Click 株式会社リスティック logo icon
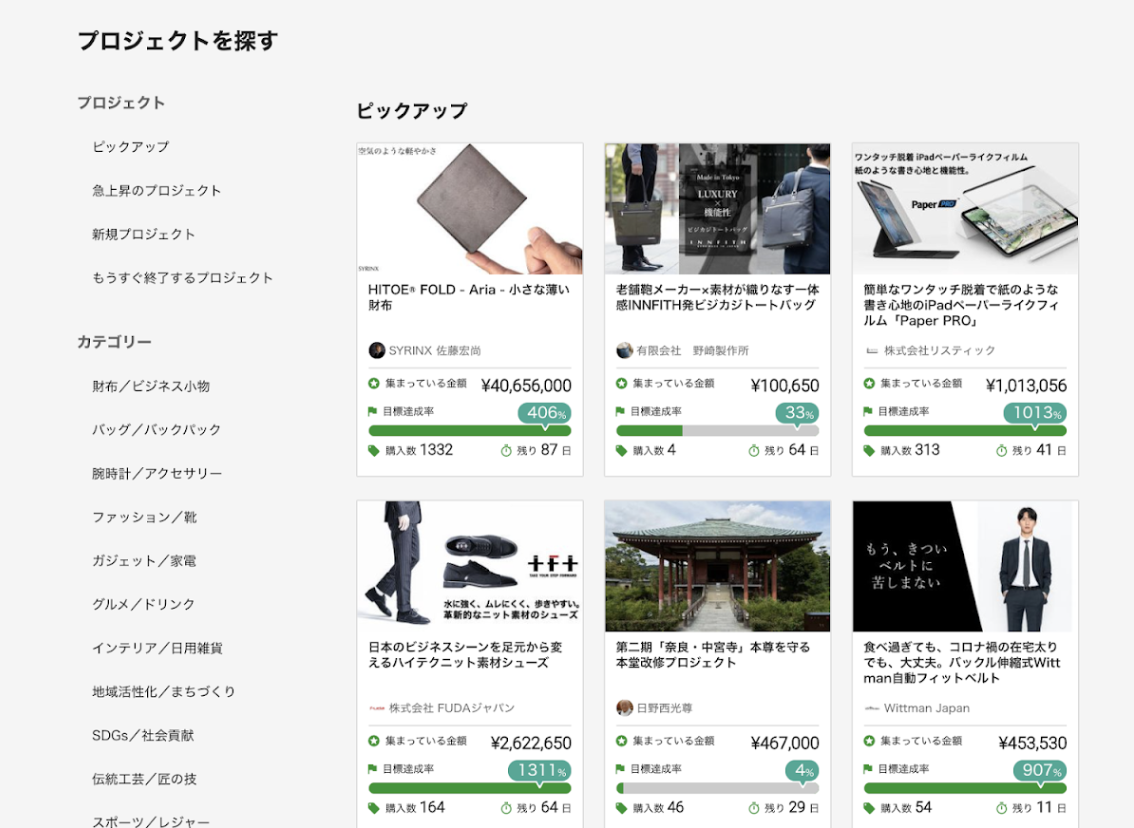 pyautogui.click(x=872, y=351)
